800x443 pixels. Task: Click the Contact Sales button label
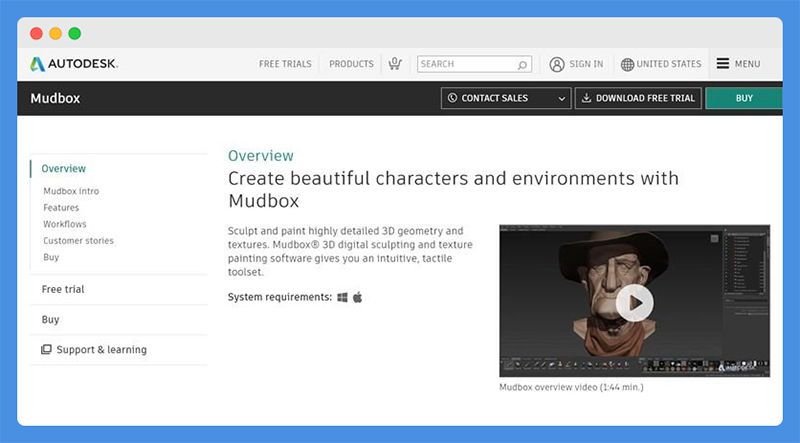[x=494, y=98]
